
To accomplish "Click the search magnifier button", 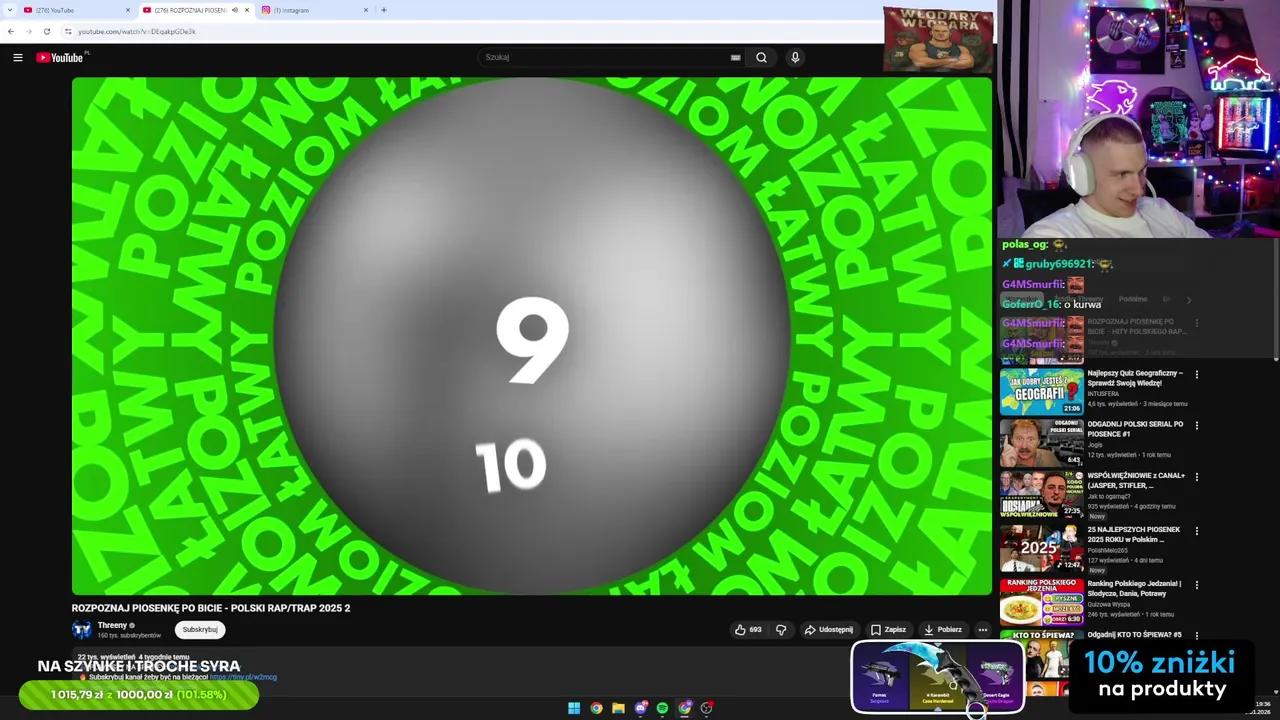I will (761, 57).
